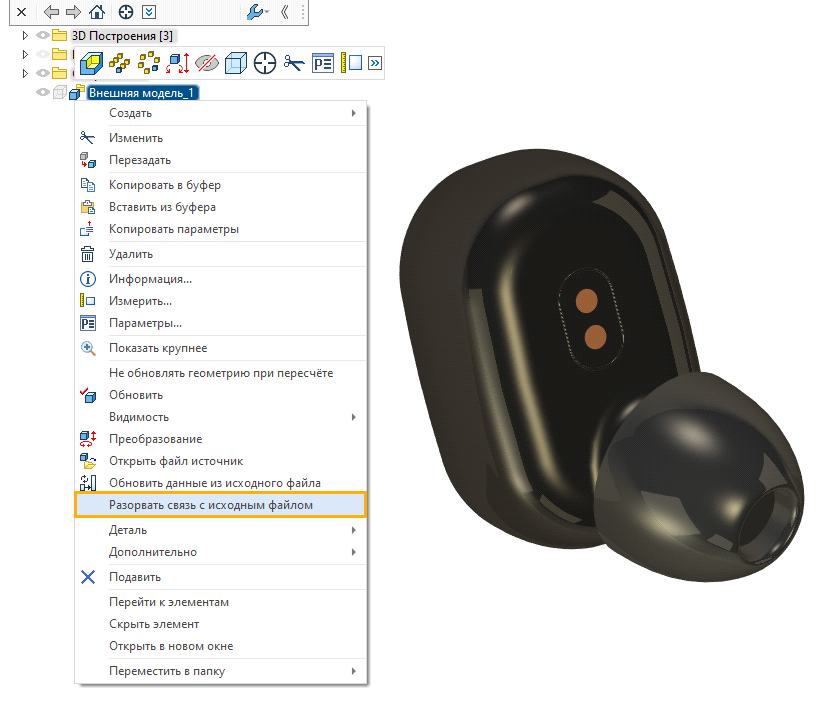Image resolution: width=830 pixels, height=726 pixels.
Task: Select 'Открыть файл источник' from the context menu
Action: tap(176, 461)
